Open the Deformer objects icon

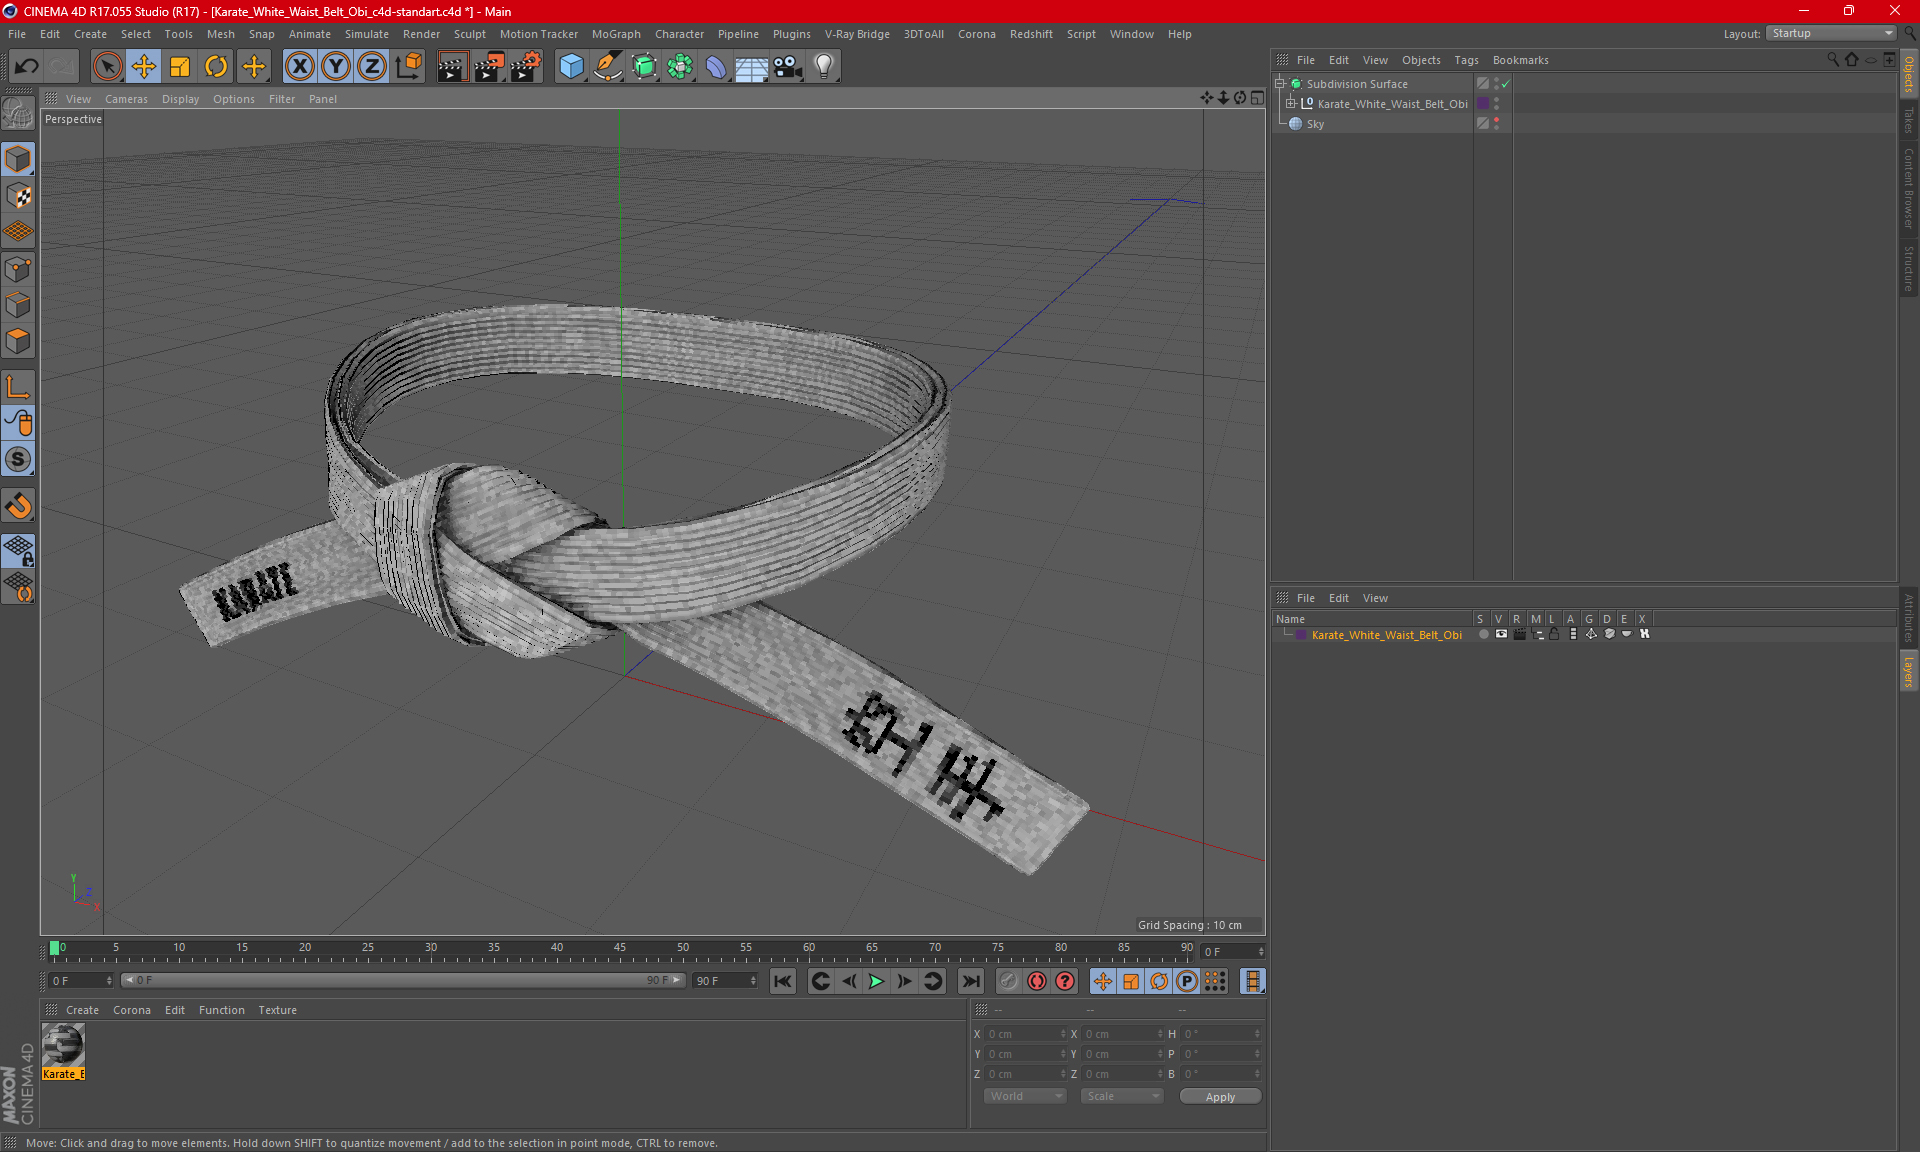pos(716,66)
